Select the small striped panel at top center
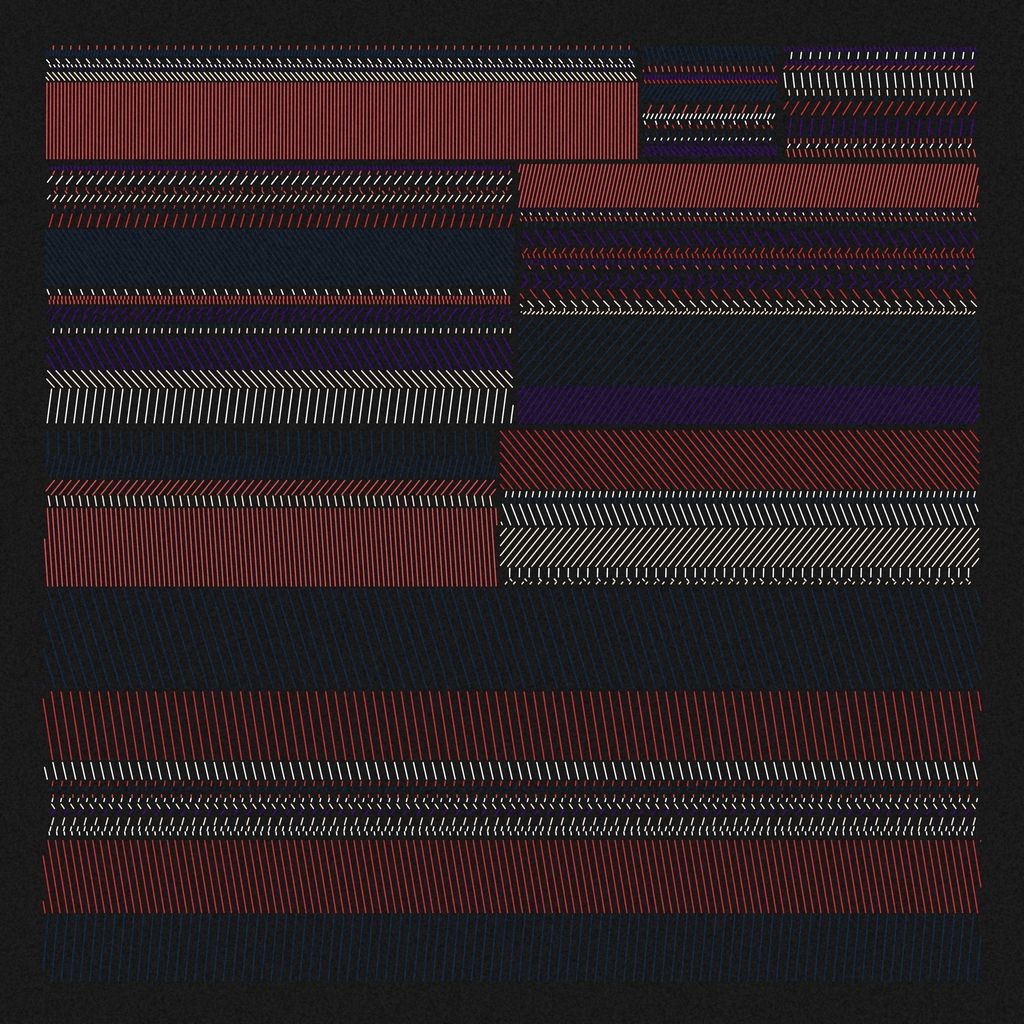This screenshot has height=1024, width=1024. [709, 102]
